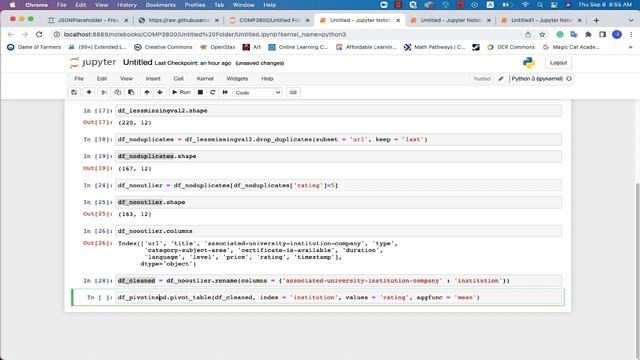Go back in Chrome
The width and height of the screenshot is (640, 360).
click(x=11, y=34)
